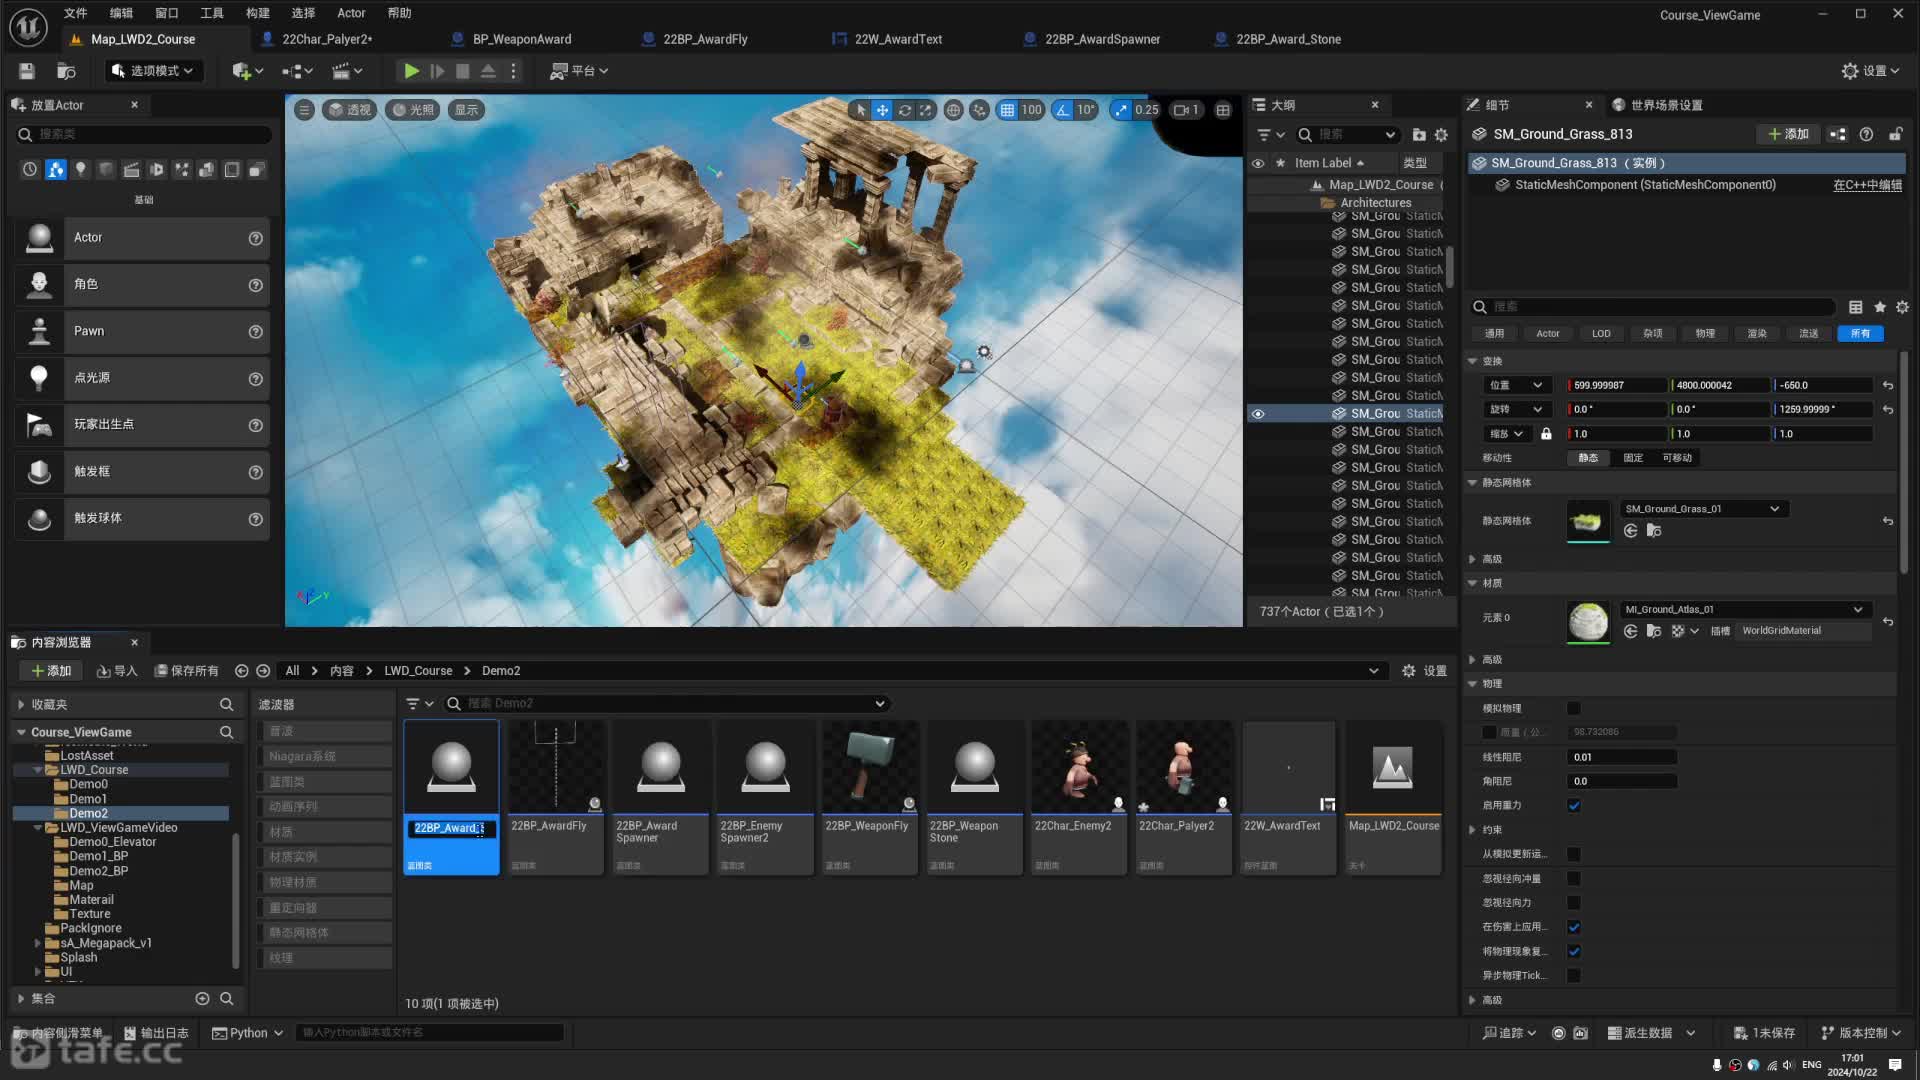The width and height of the screenshot is (1920, 1080).
Task: Select the Lights category in Place Actors
Action: tap(81, 170)
